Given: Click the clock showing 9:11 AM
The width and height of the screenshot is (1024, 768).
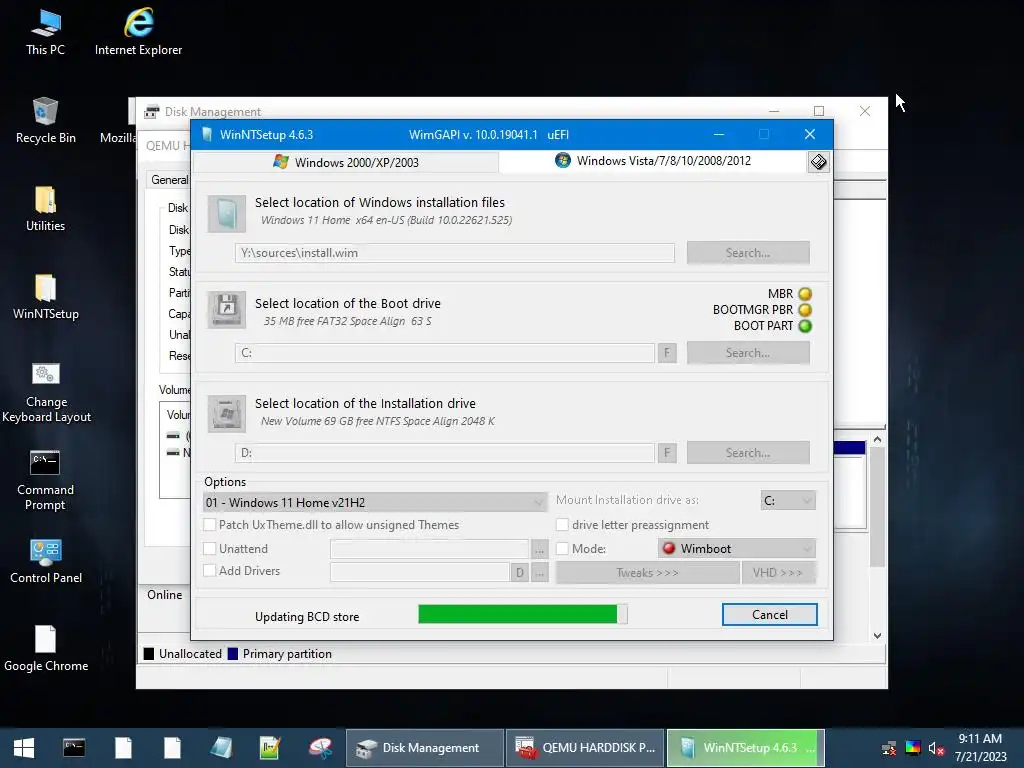Looking at the screenshot, I should [980, 739].
